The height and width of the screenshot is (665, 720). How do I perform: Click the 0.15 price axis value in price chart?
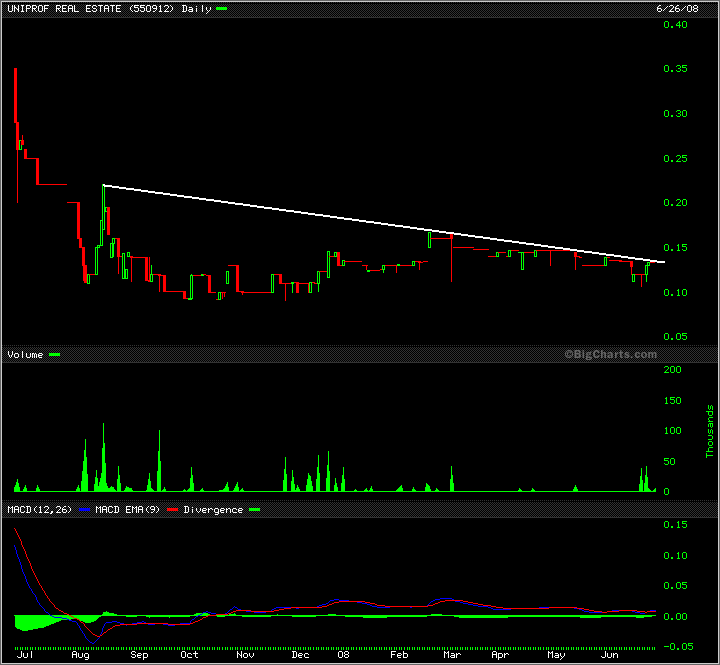675,248
